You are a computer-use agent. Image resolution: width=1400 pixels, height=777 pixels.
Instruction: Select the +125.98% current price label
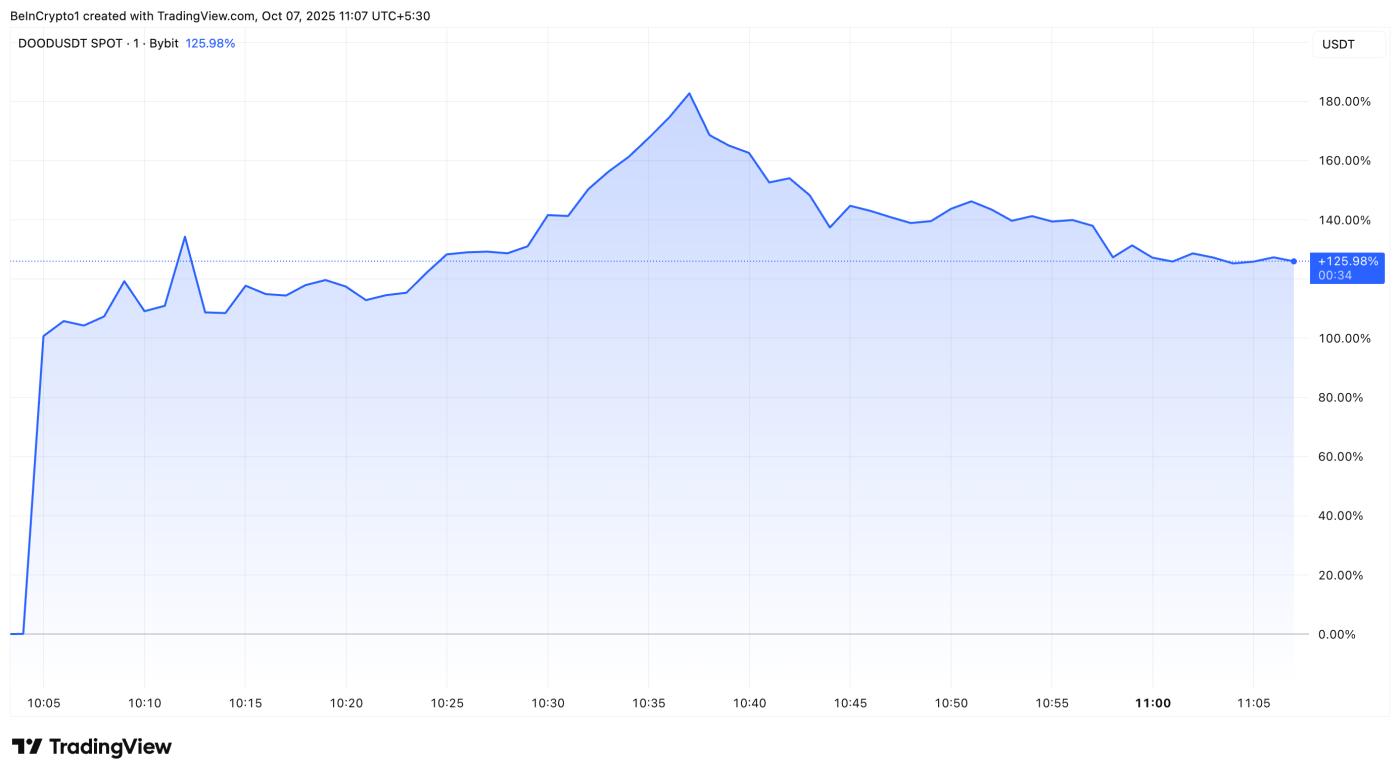pyautogui.click(x=1347, y=261)
